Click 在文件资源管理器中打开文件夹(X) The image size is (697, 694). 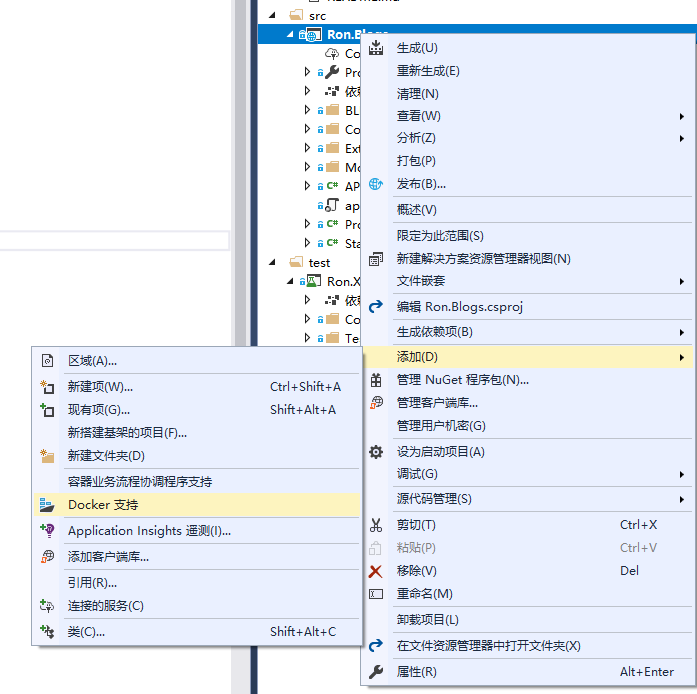click(x=488, y=646)
